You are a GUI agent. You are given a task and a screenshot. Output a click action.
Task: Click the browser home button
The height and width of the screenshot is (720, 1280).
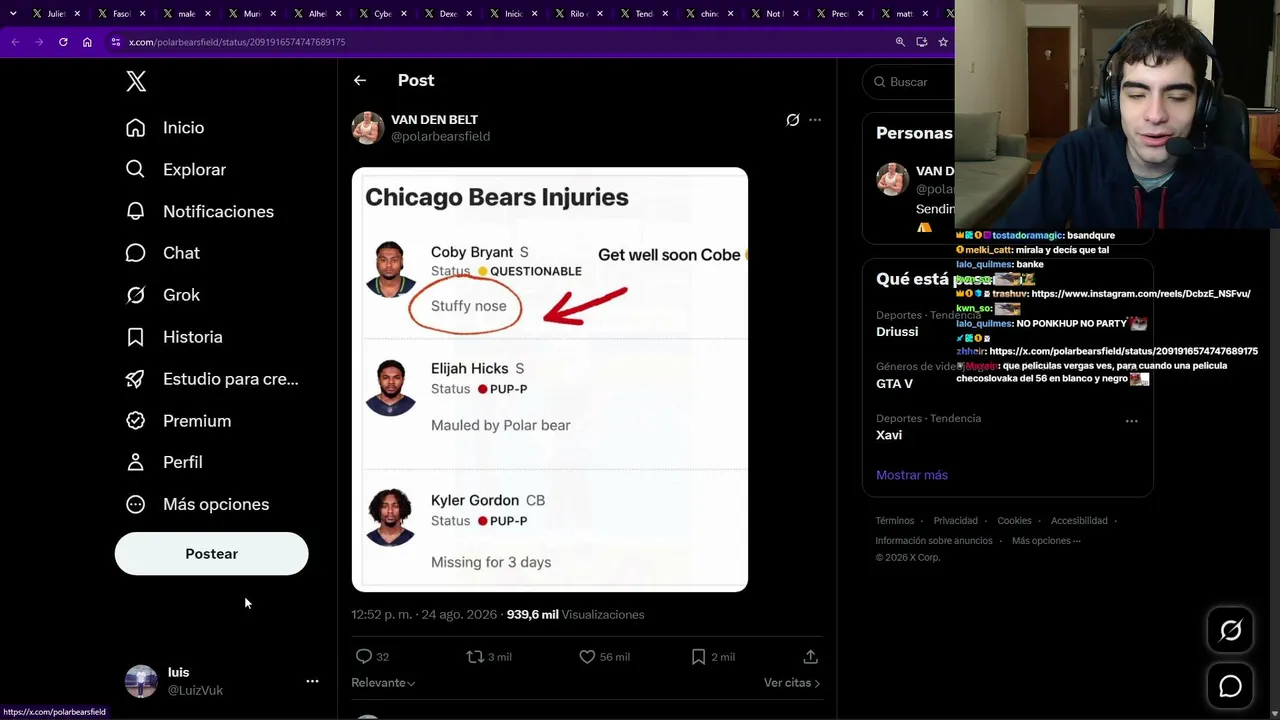pyautogui.click(x=87, y=42)
